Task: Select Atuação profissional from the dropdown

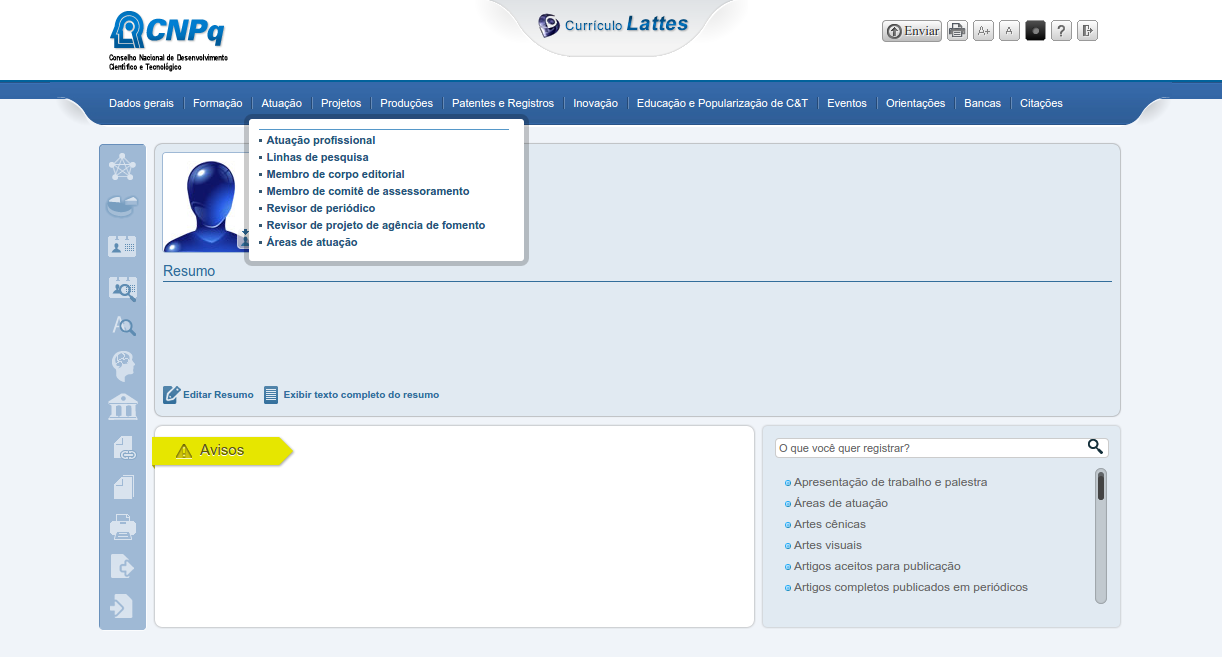Action: [321, 140]
